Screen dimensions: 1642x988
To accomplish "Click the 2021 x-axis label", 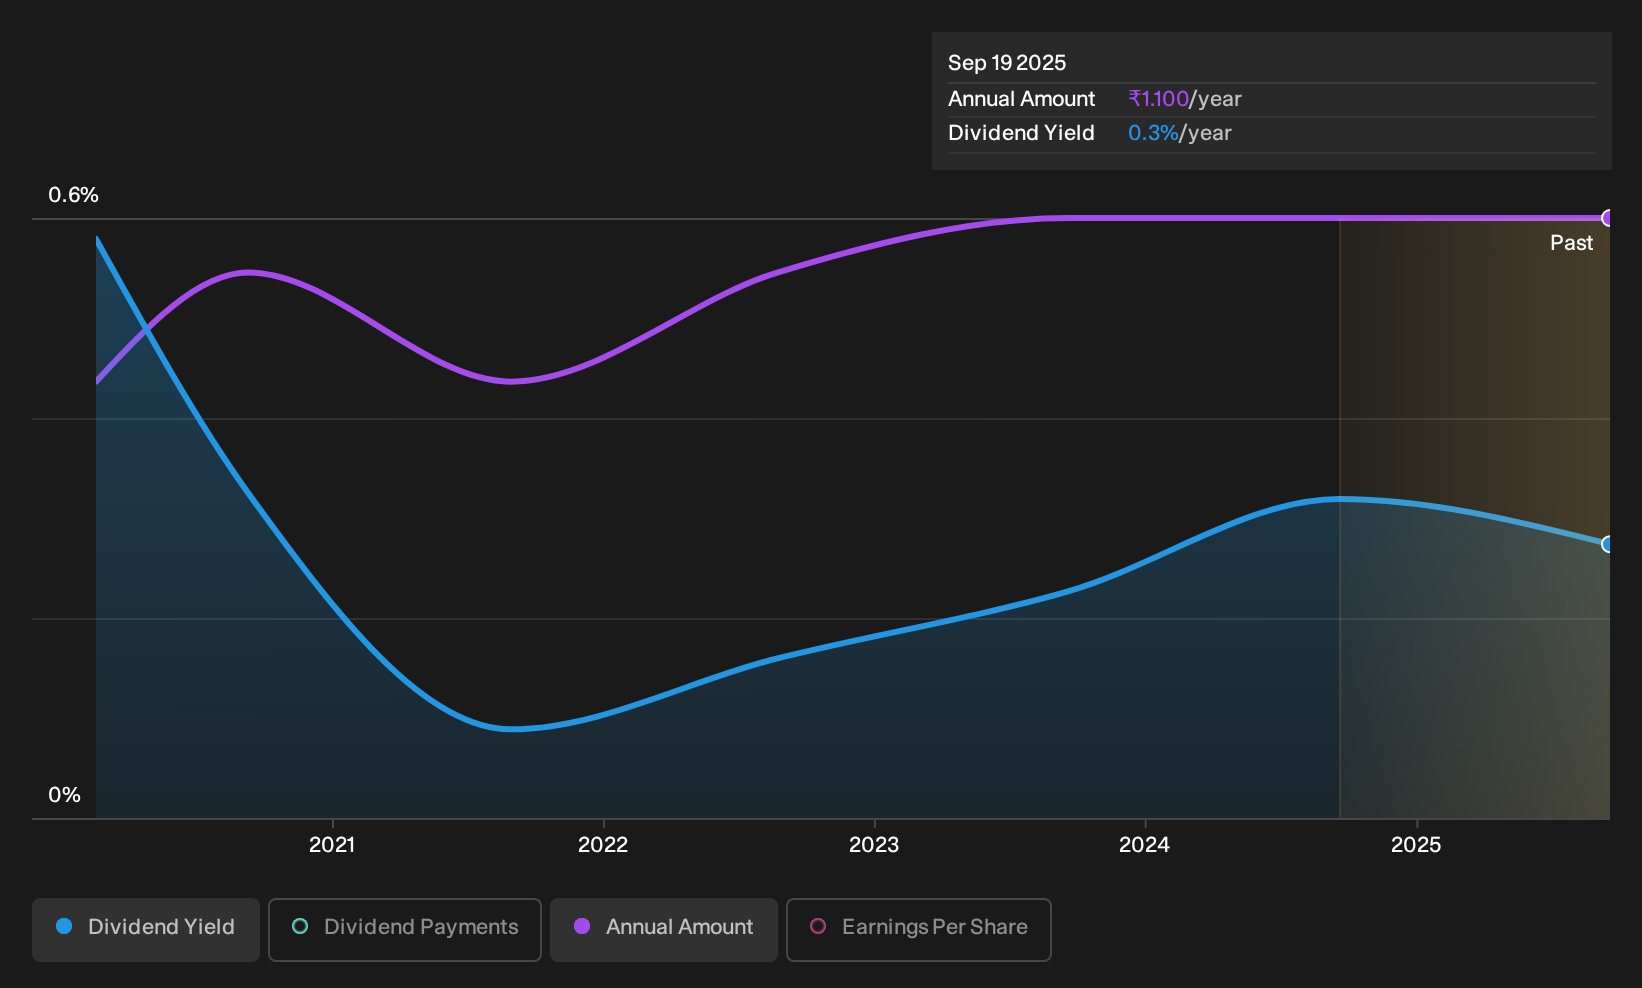I will click(332, 845).
